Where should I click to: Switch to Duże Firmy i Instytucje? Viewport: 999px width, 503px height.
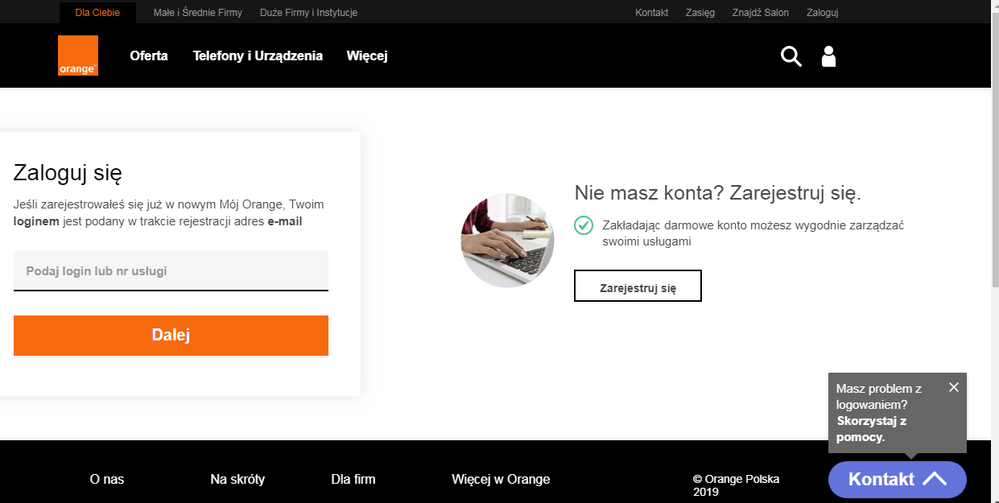[x=308, y=12]
